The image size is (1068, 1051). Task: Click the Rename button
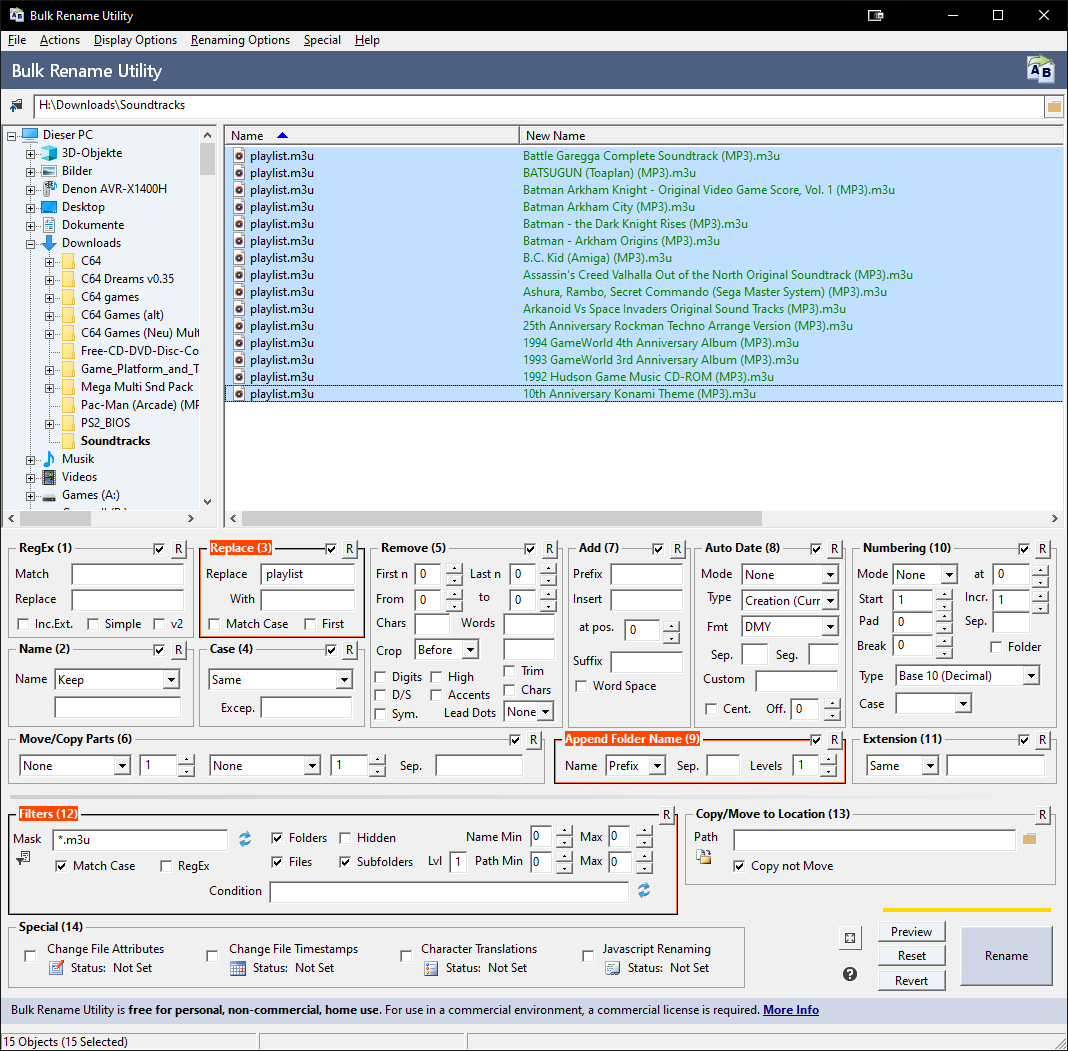(x=1006, y=956)
